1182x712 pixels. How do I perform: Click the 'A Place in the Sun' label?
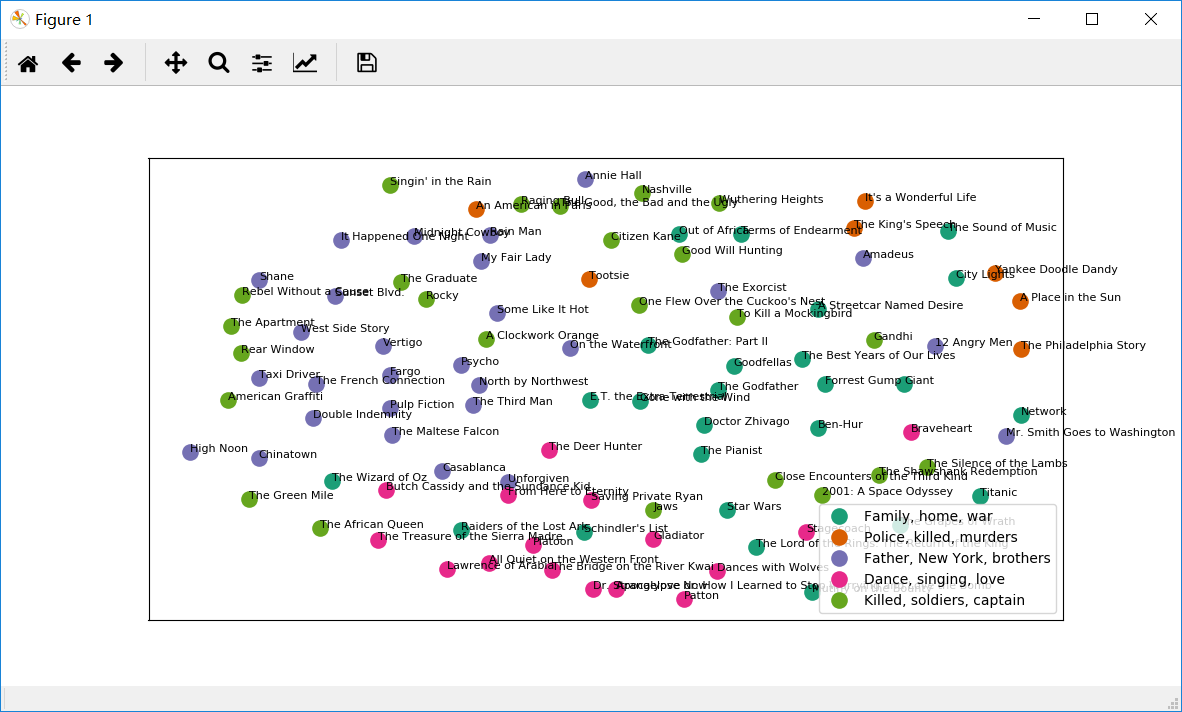point(1070,297)
